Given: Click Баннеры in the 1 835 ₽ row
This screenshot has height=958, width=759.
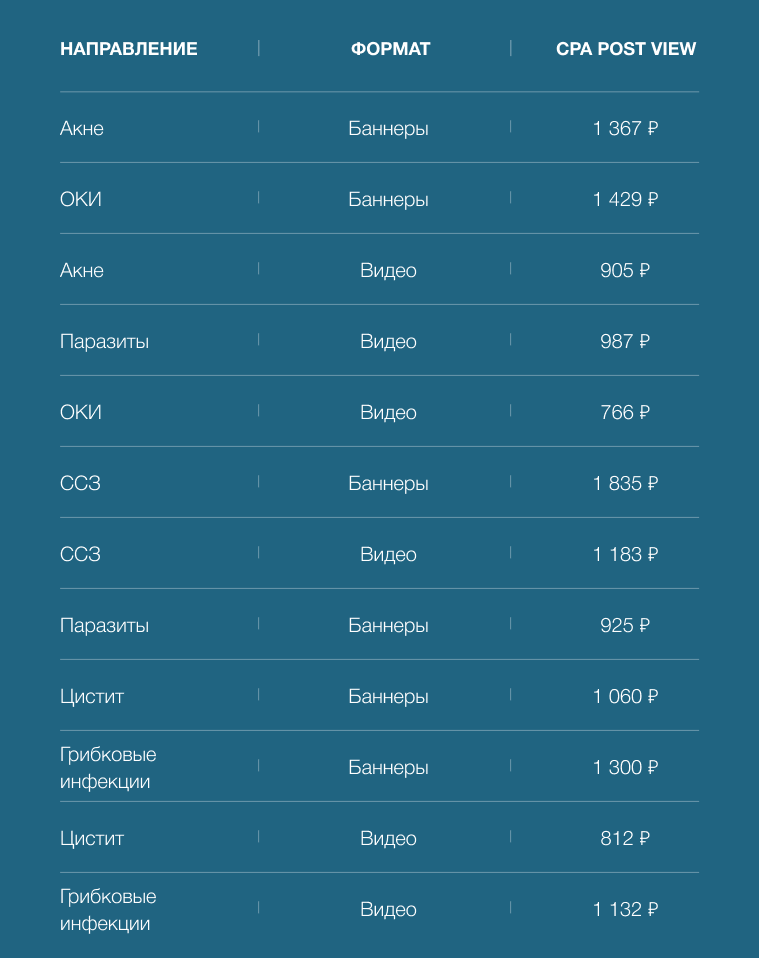Looking at the screenshot, I should (x=388, y=483).
